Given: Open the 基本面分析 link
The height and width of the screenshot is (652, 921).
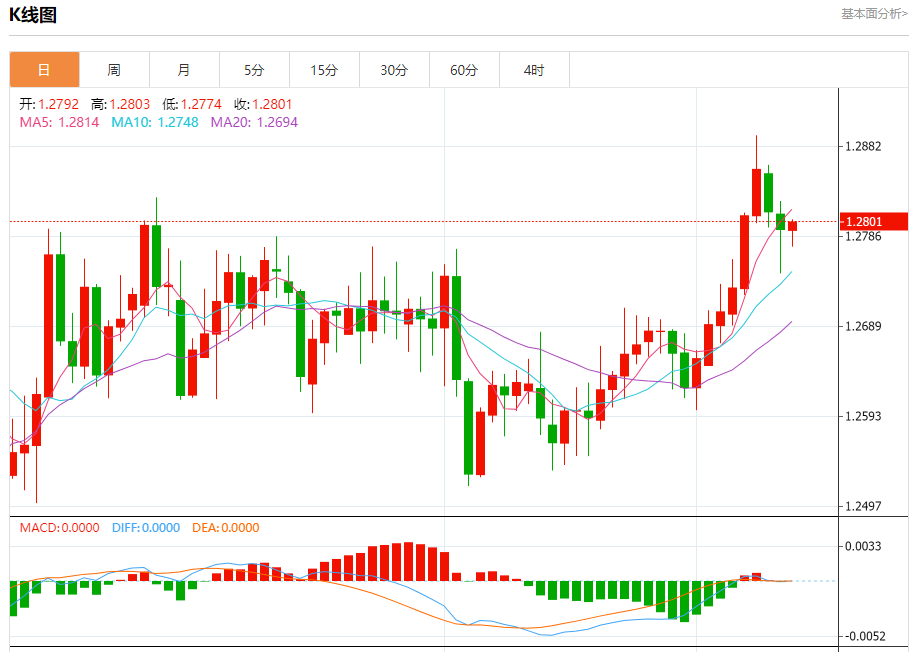Looking at the screenshot, I should tap(874, 14).
